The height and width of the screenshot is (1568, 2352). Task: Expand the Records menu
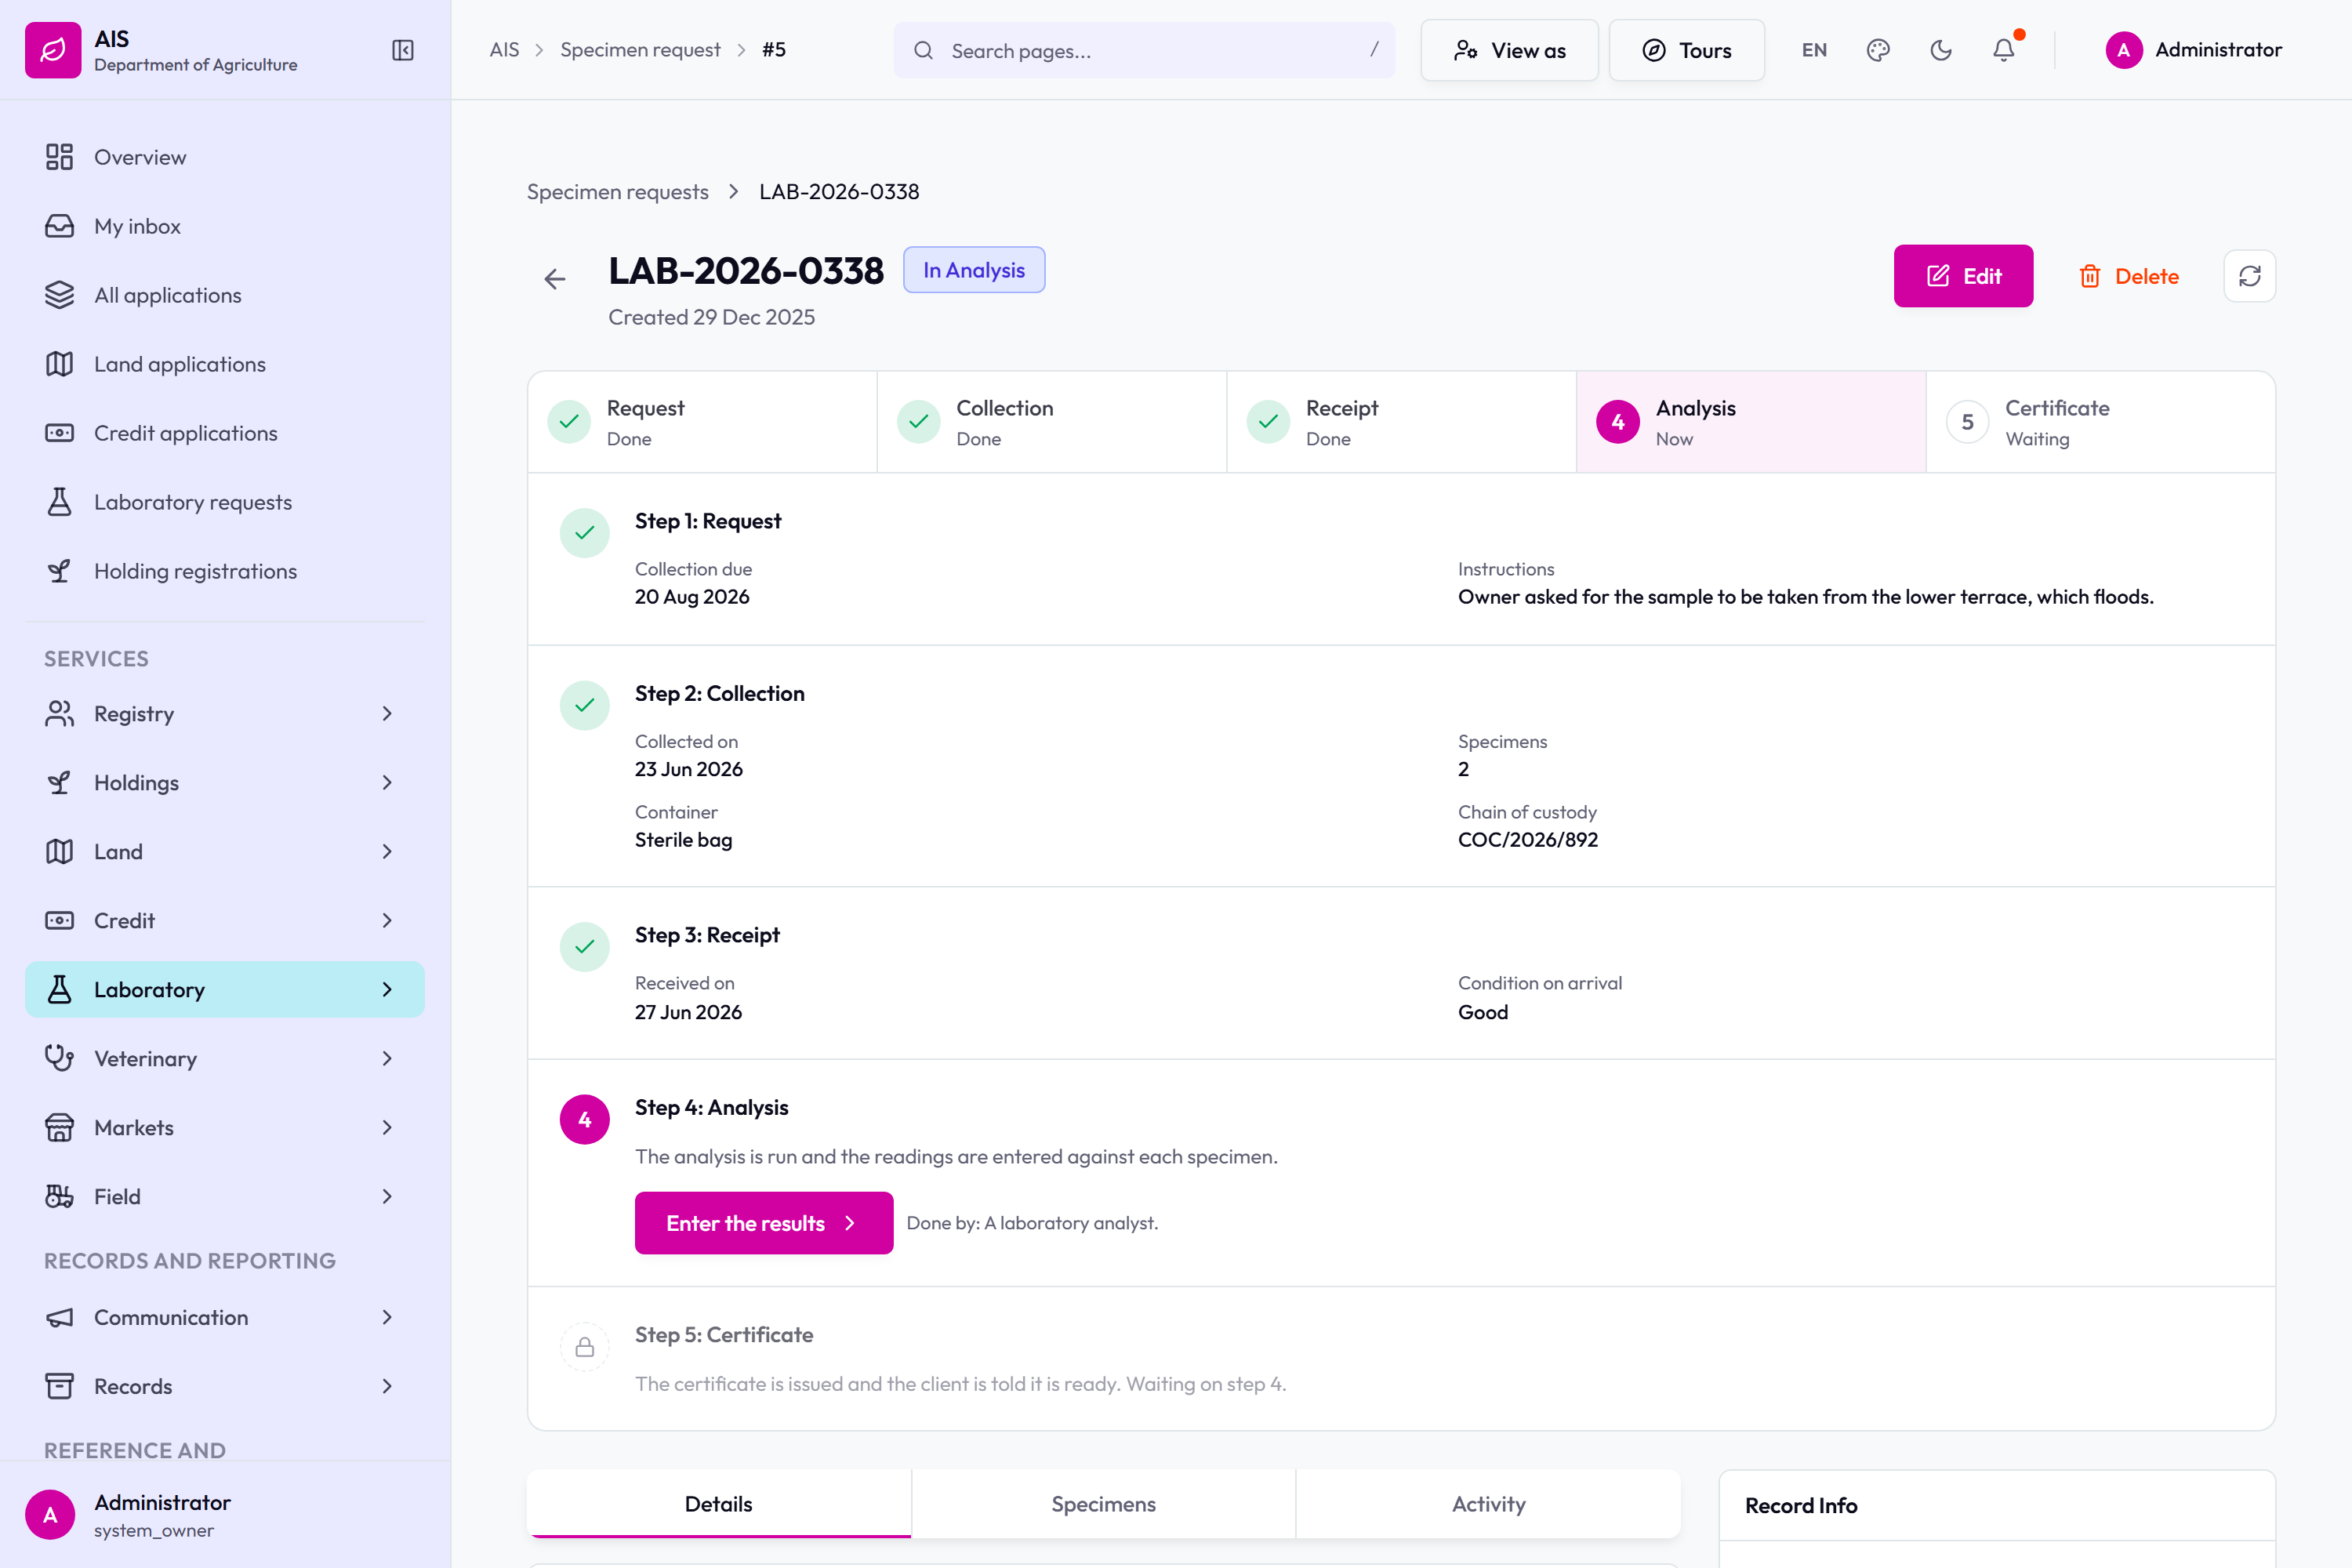tap(225, 1387)
